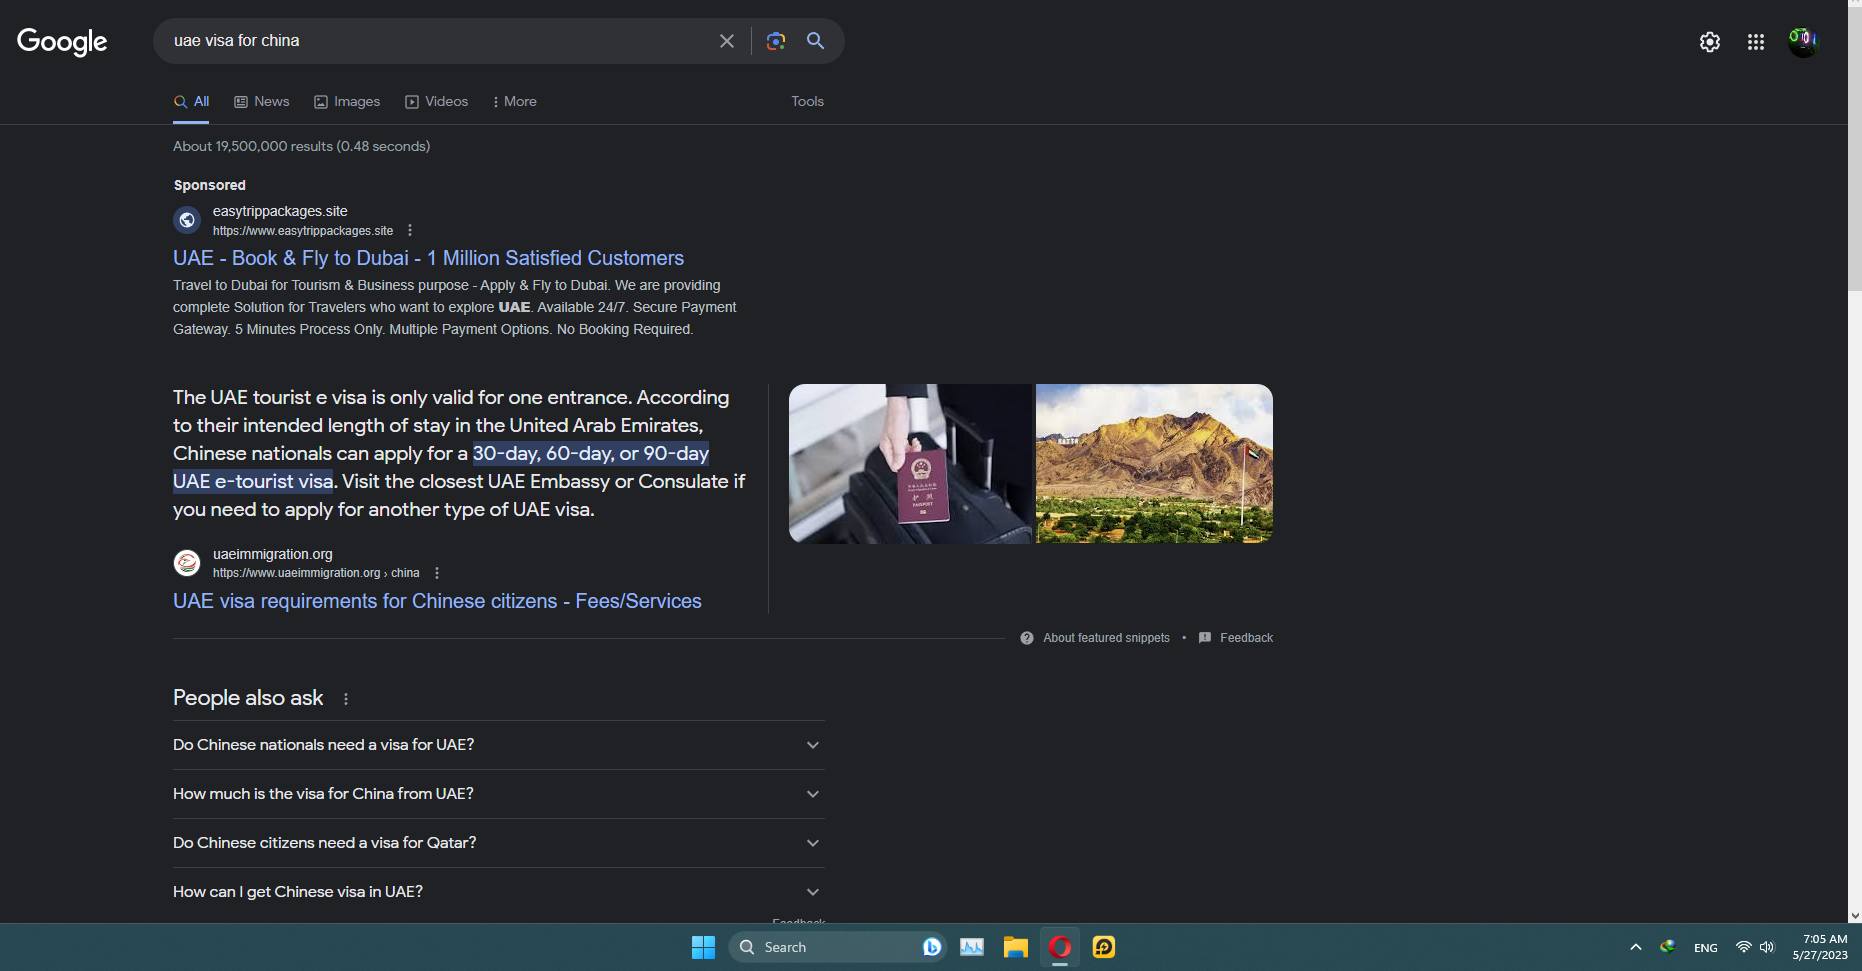Image resolution: width=1862 pixels, height=971 pixels.
Task: Switch to the Images tab
Action: tap(347, 102)
